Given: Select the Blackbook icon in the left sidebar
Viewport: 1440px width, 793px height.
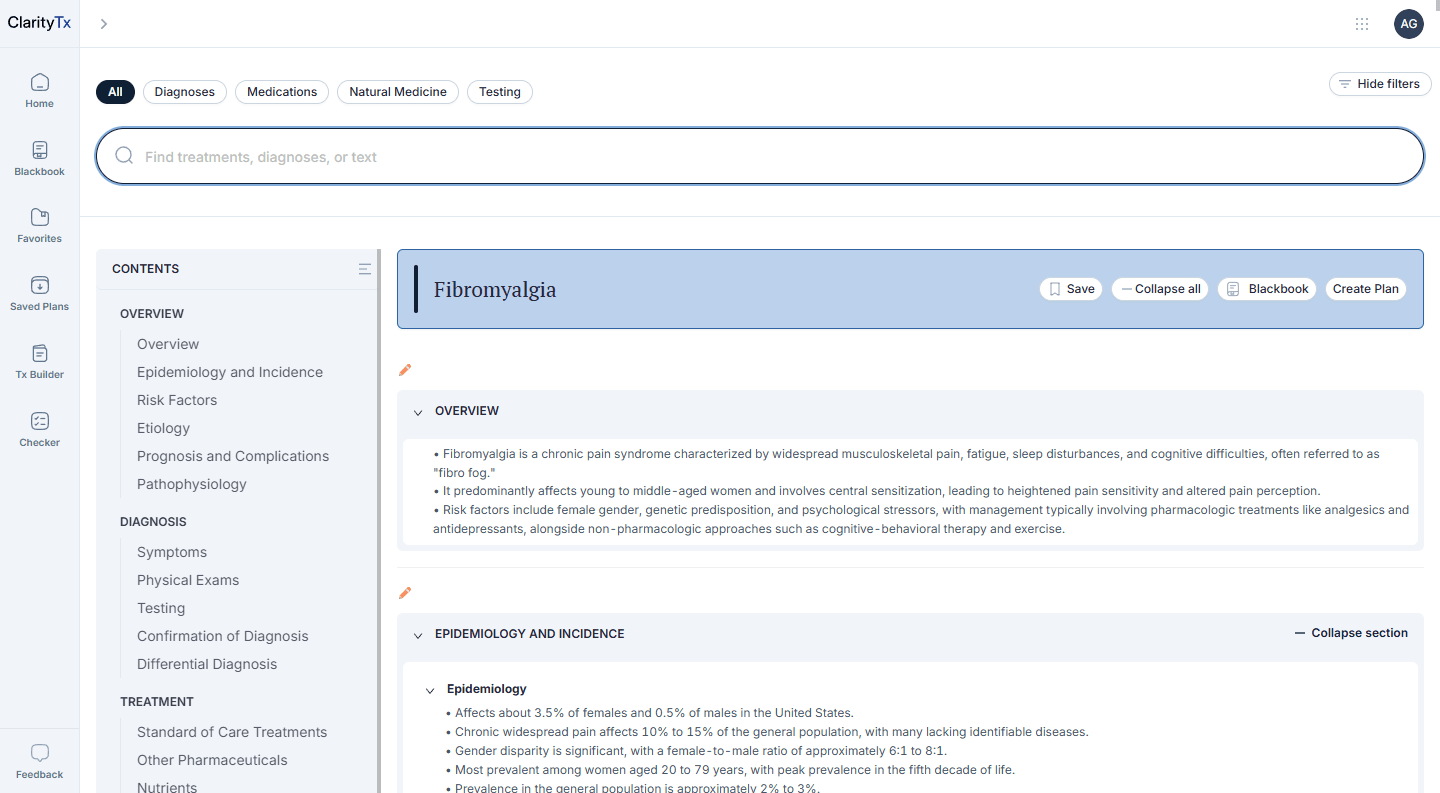Looking at the screenshot, I should coord(39,156).
